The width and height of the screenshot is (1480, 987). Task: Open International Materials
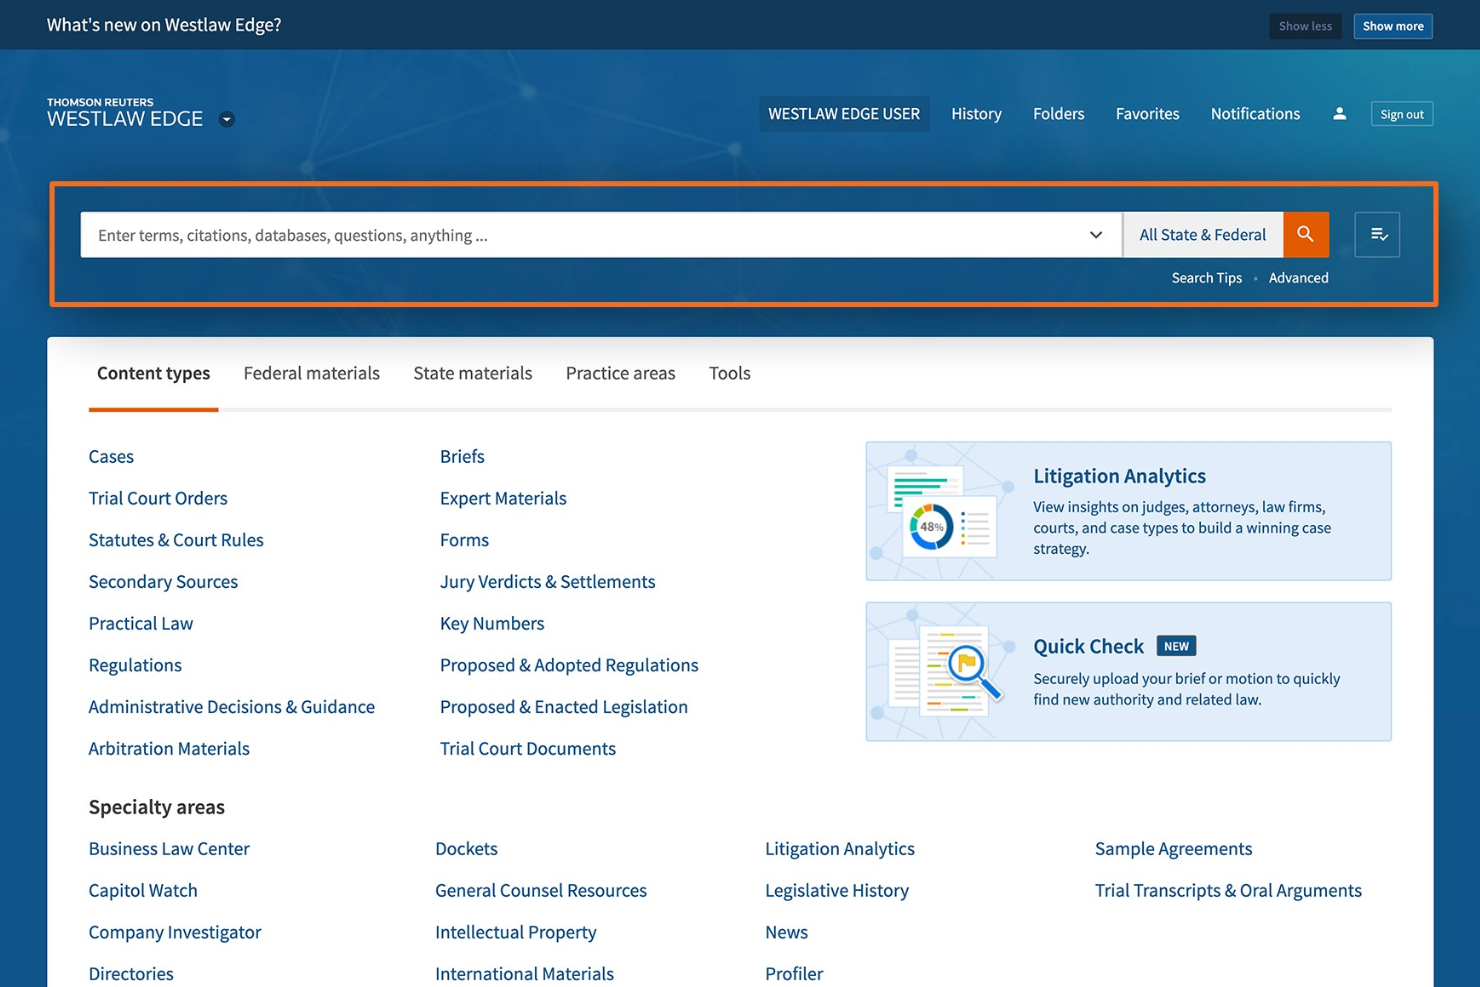pos(524,974)
